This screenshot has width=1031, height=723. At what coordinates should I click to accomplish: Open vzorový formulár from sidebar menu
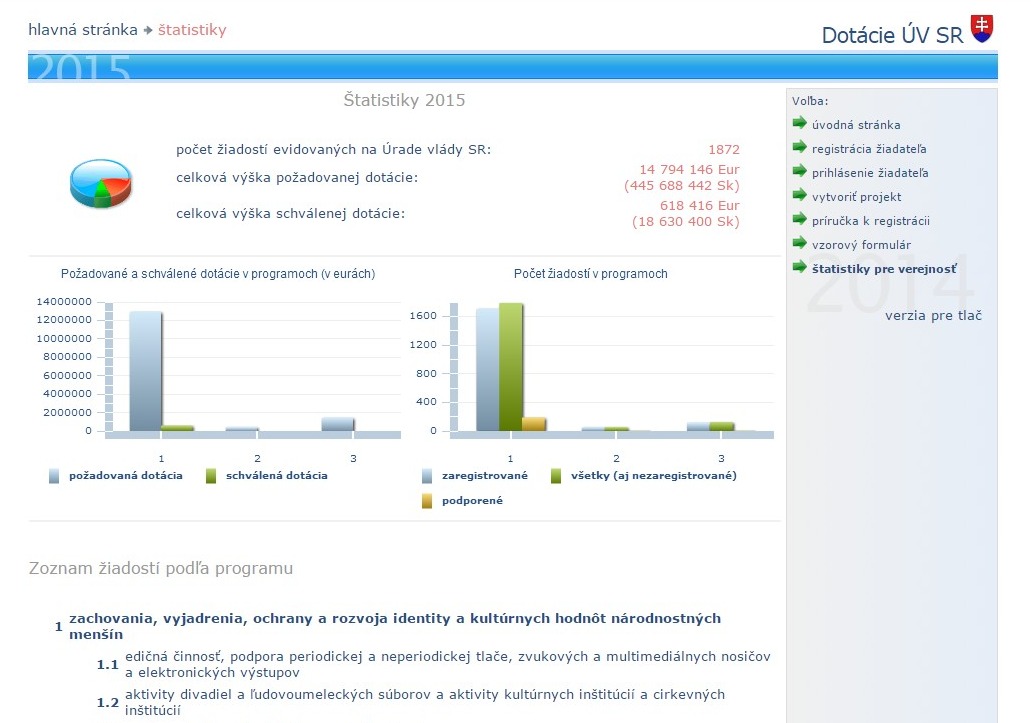(x=861, y=245)
